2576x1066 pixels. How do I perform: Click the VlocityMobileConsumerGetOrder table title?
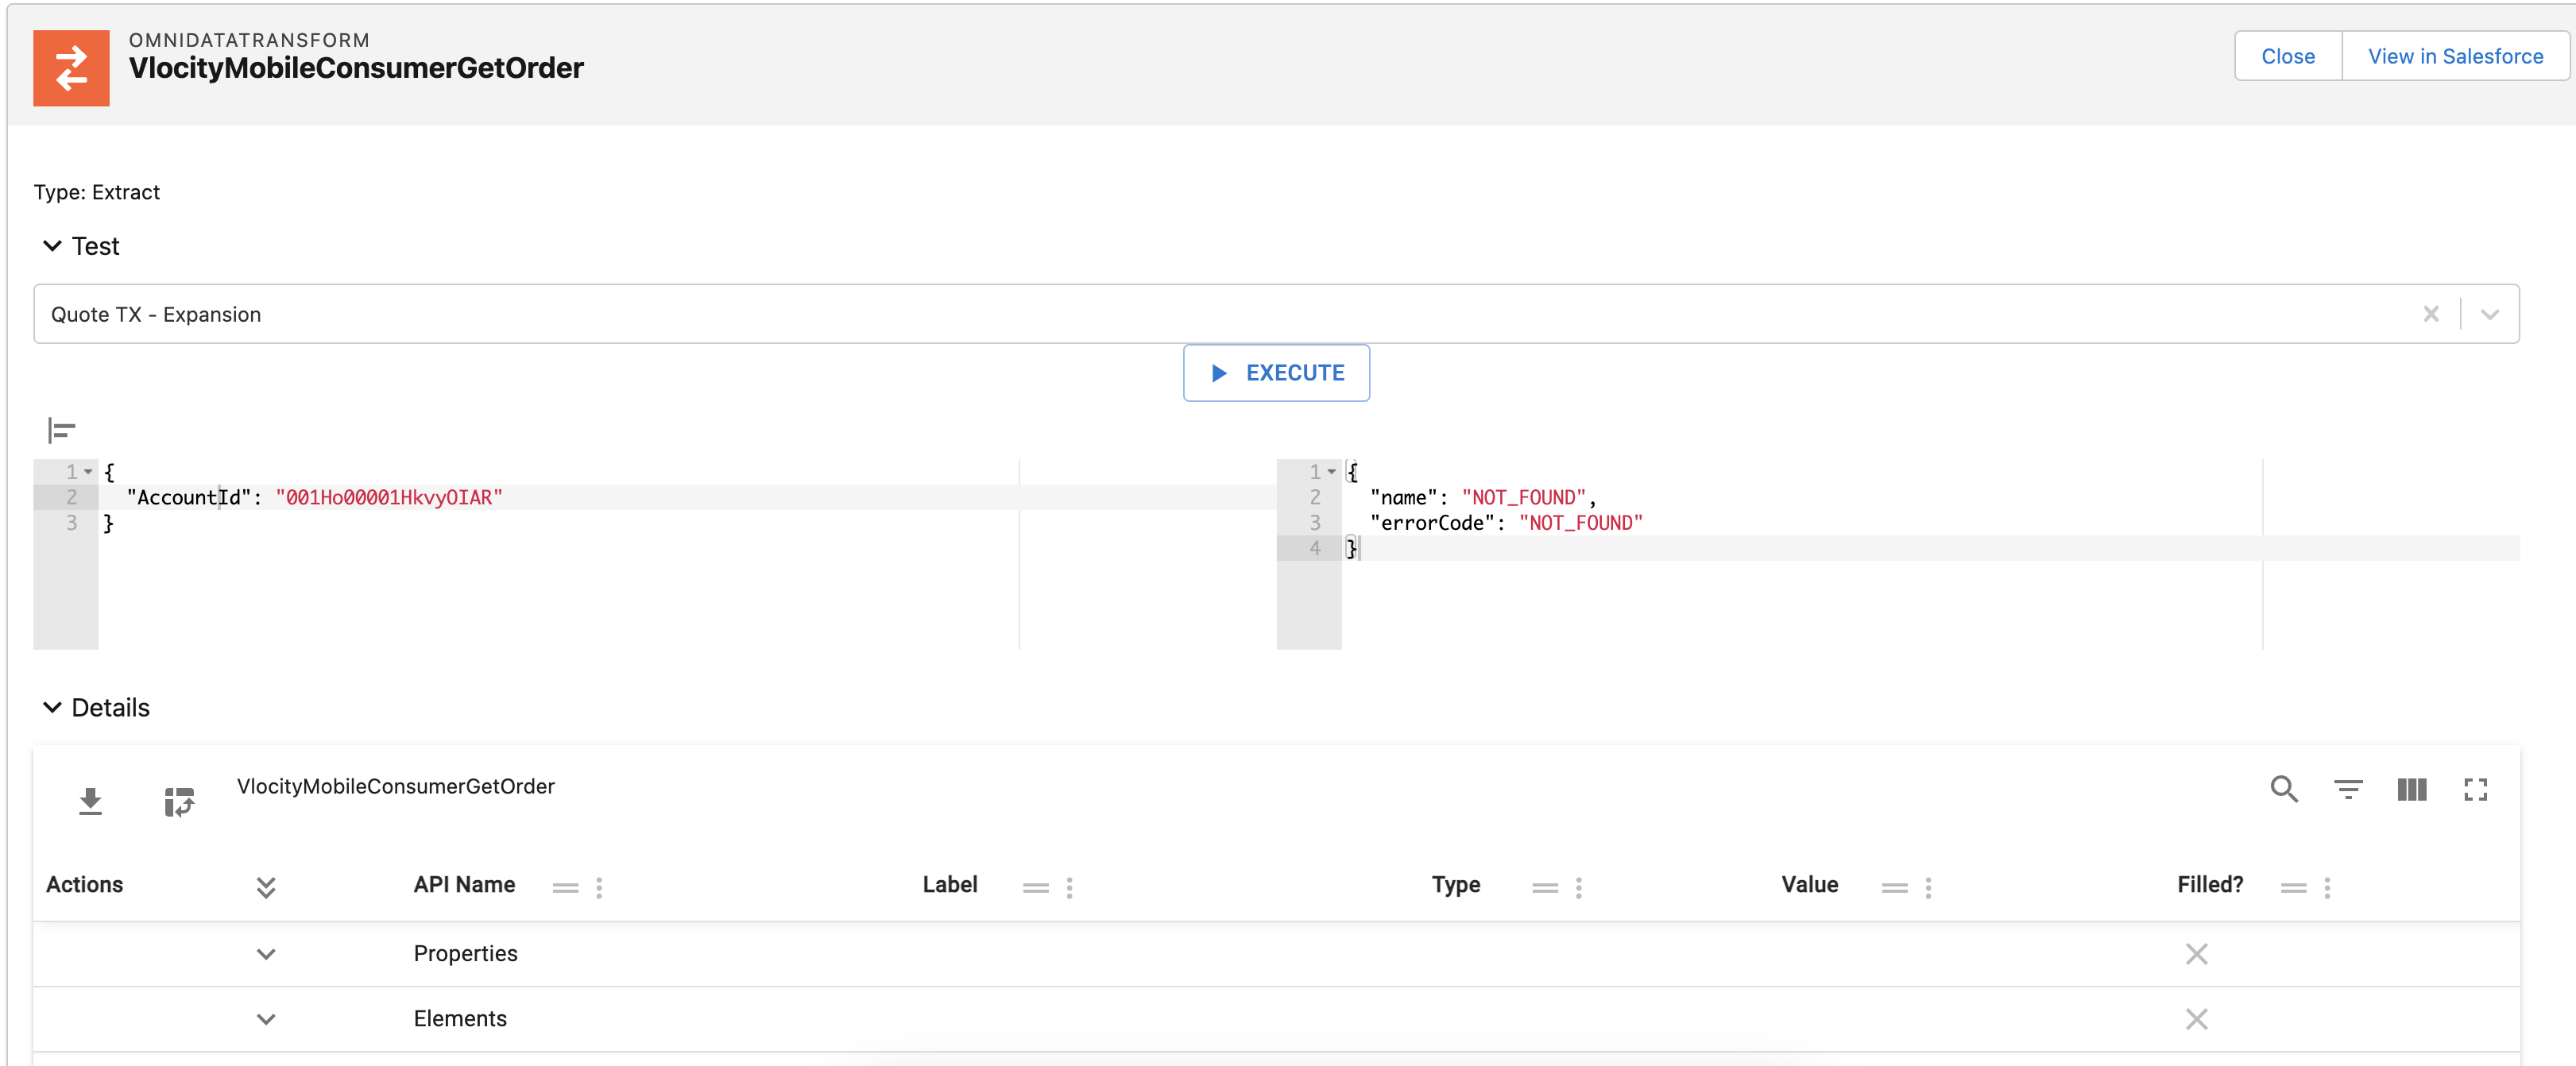click(x=395, y=786)
